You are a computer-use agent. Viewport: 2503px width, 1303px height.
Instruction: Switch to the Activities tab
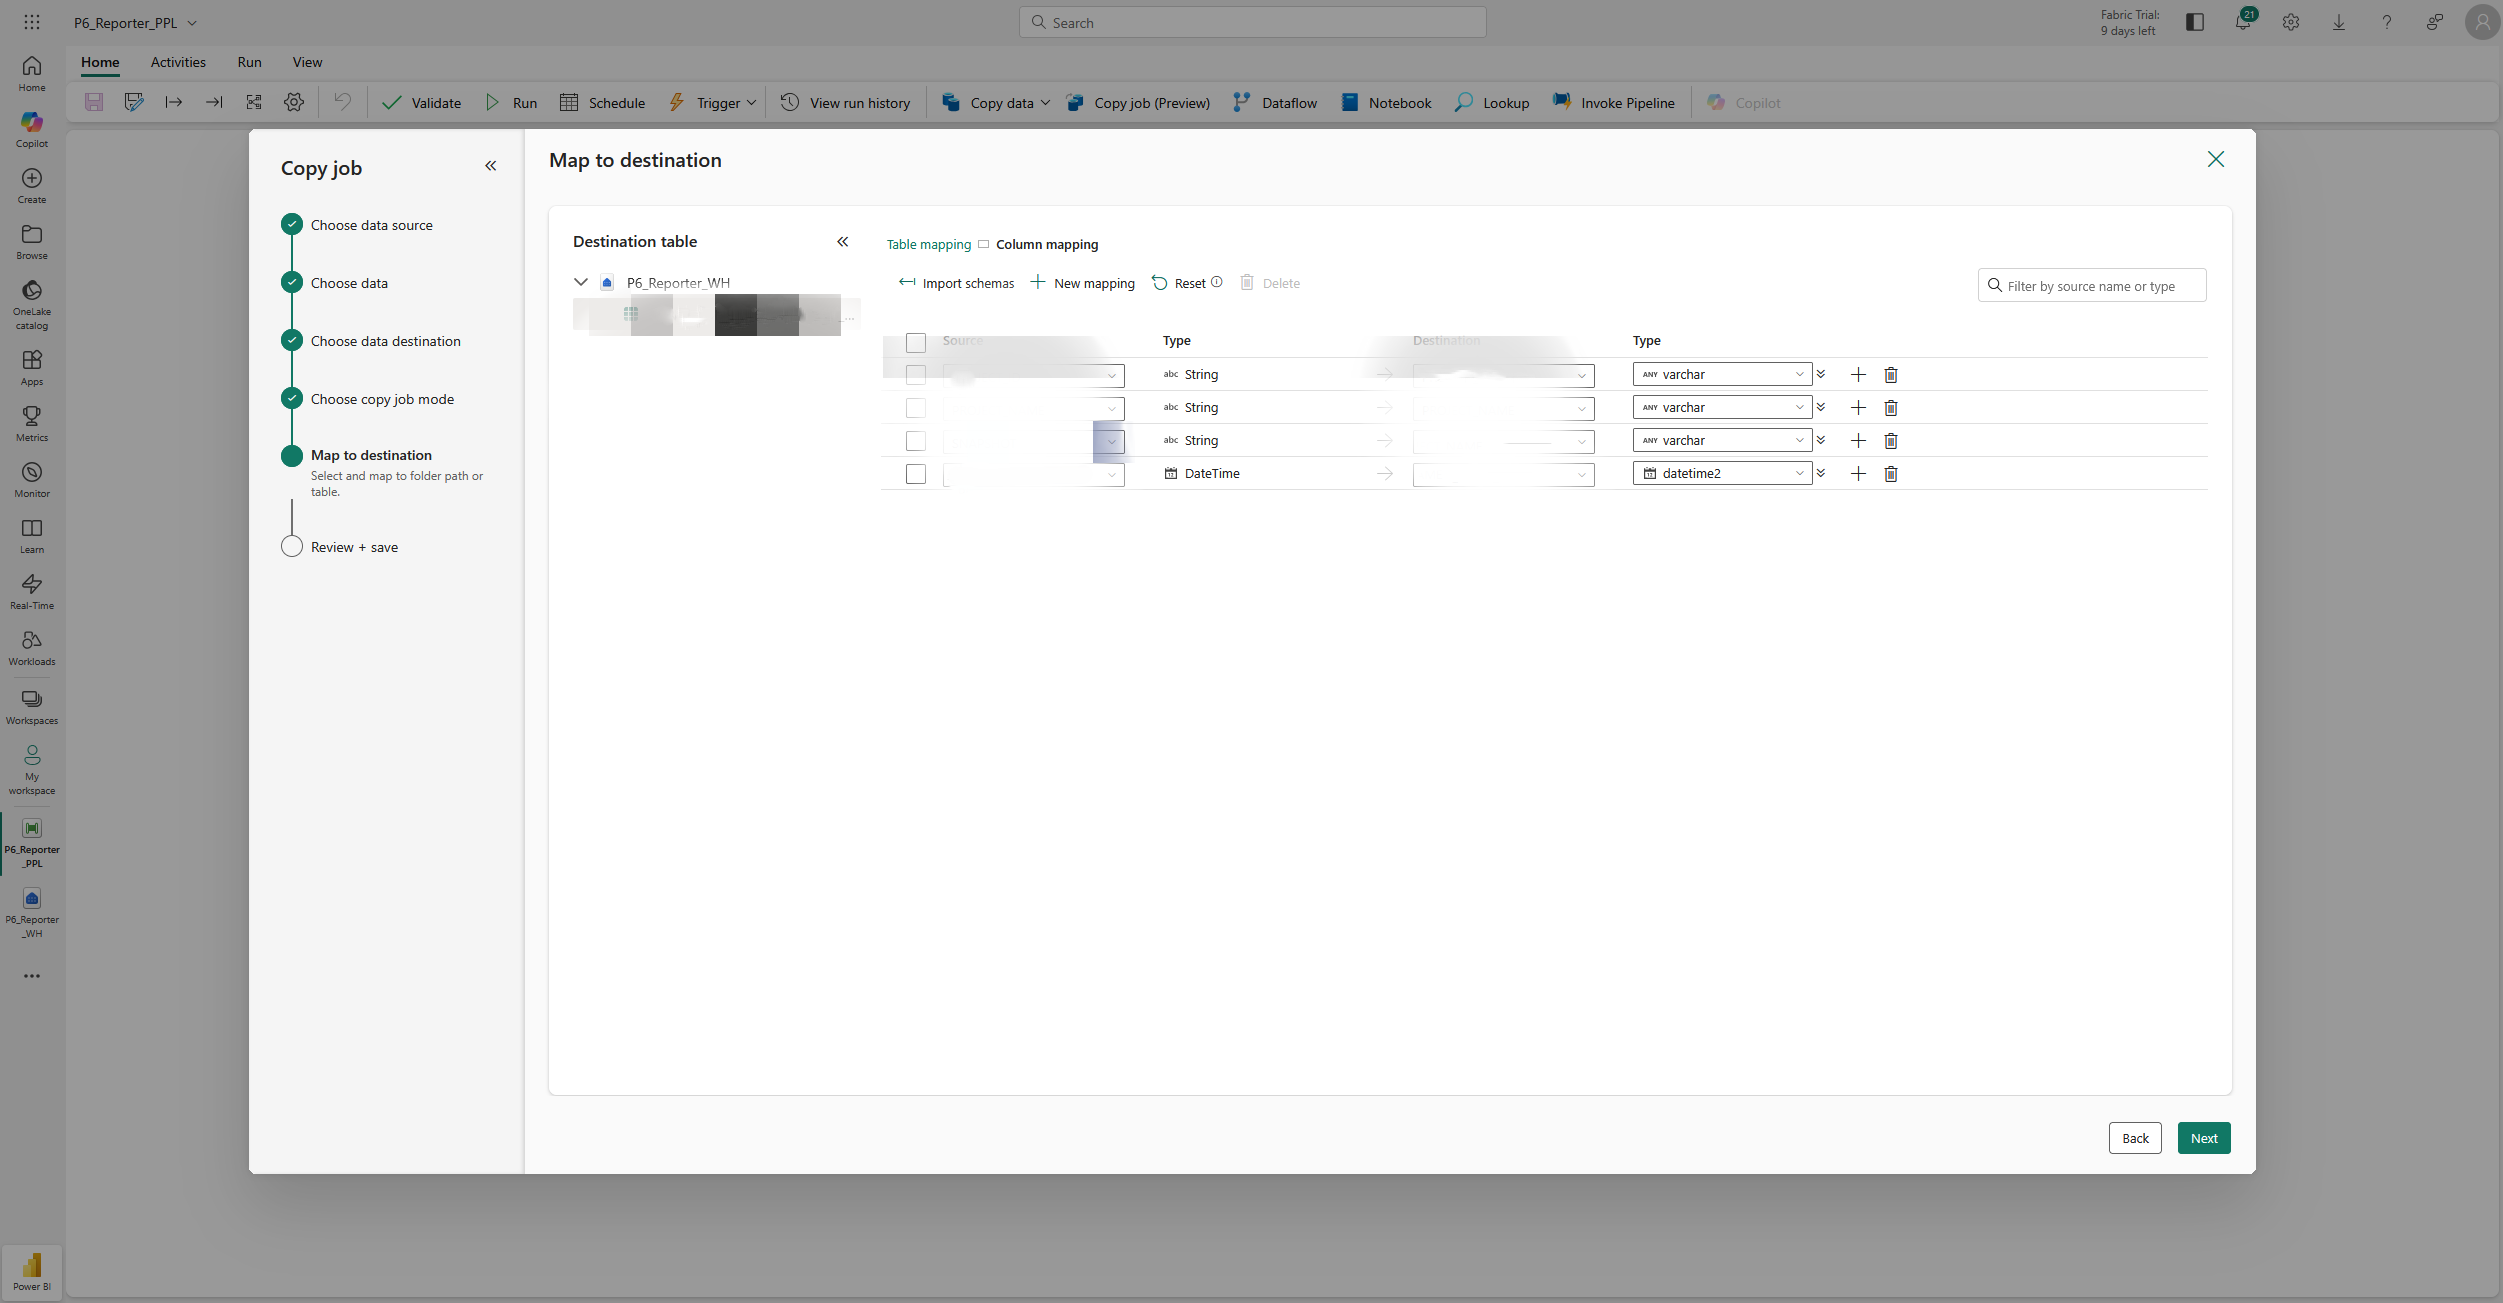pos(177,62)
